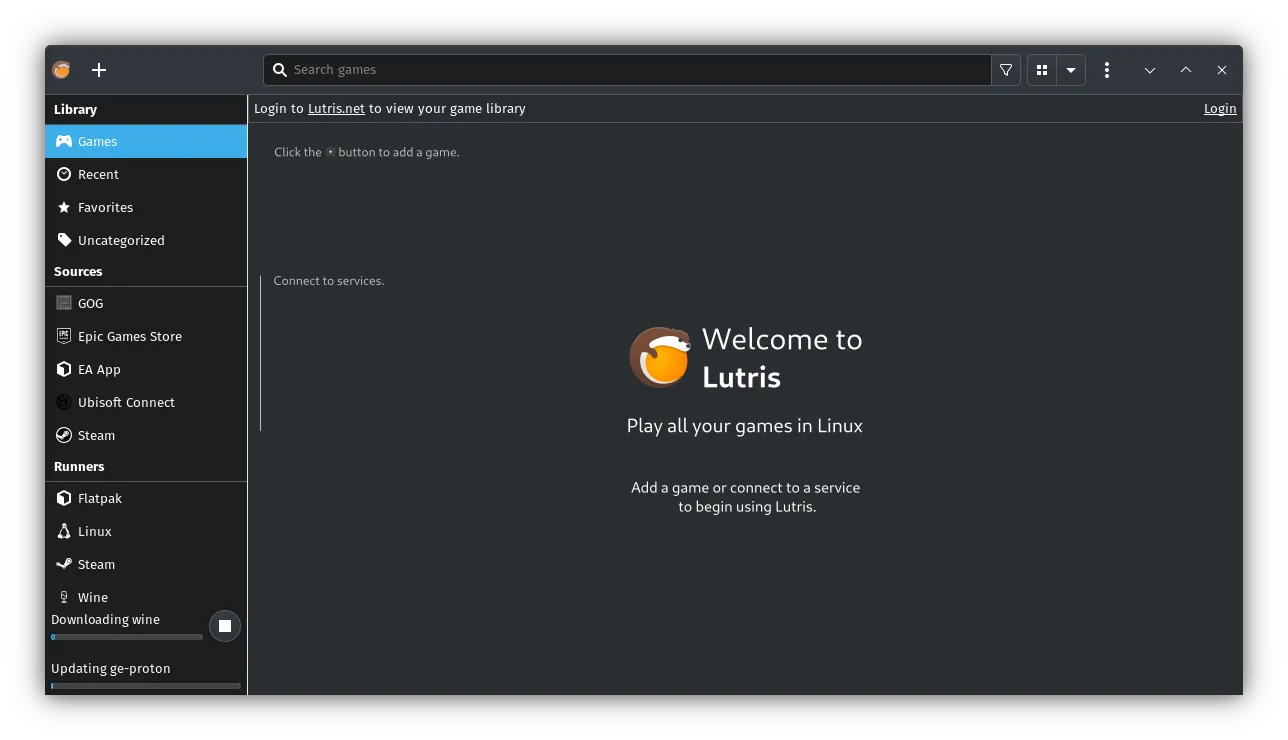Select the Epic Games Store label
The image size is (1288, 740).
click(130, 336)
